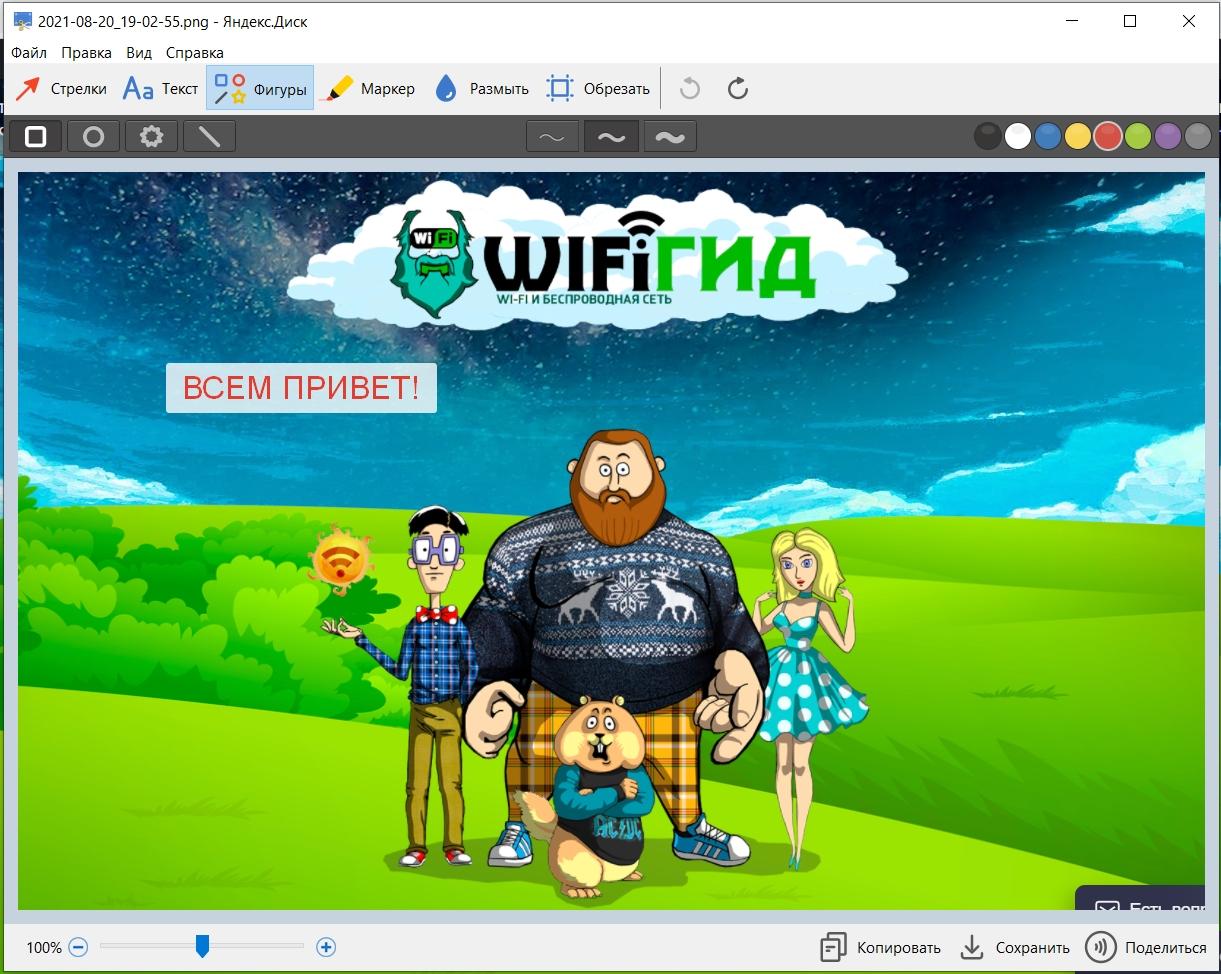The image size is (1221, 974).
Task: Click the app icon in the title bar
Action: click(21, 20)
